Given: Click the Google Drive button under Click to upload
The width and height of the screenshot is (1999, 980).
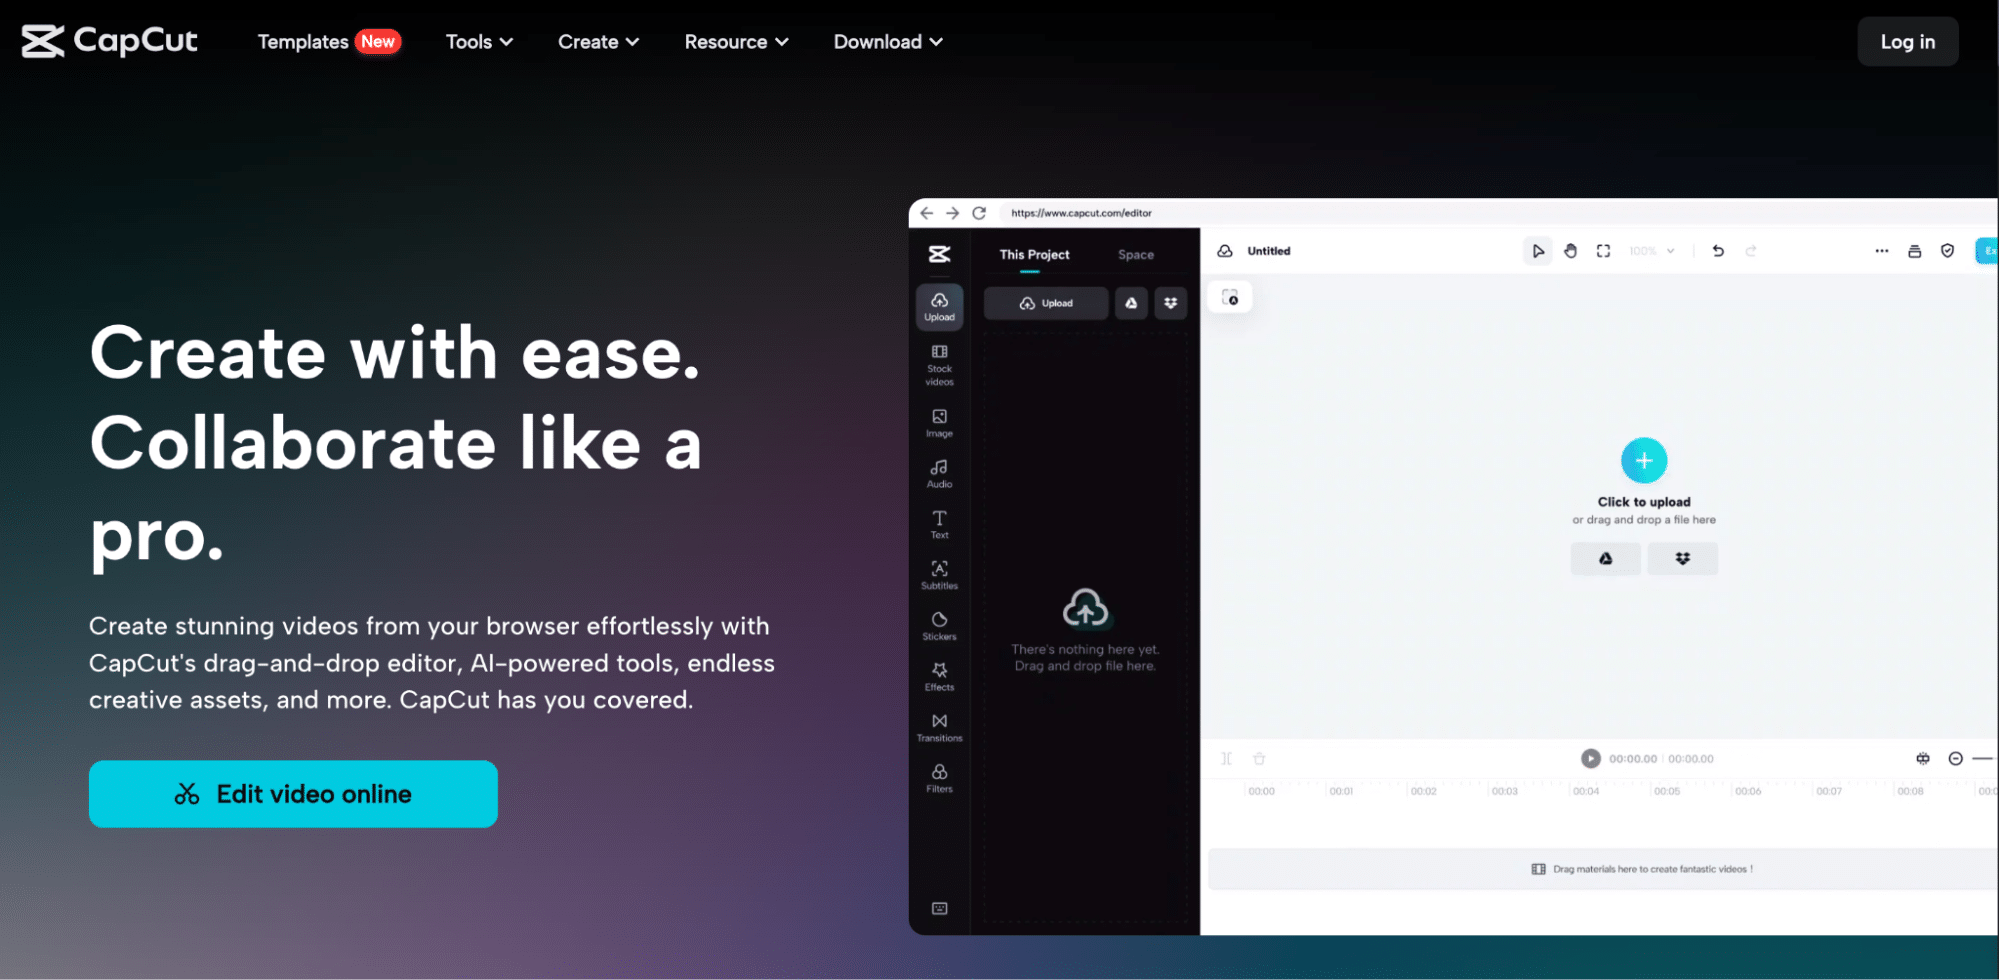Looking at the screenshot, I should [1605, 559].
